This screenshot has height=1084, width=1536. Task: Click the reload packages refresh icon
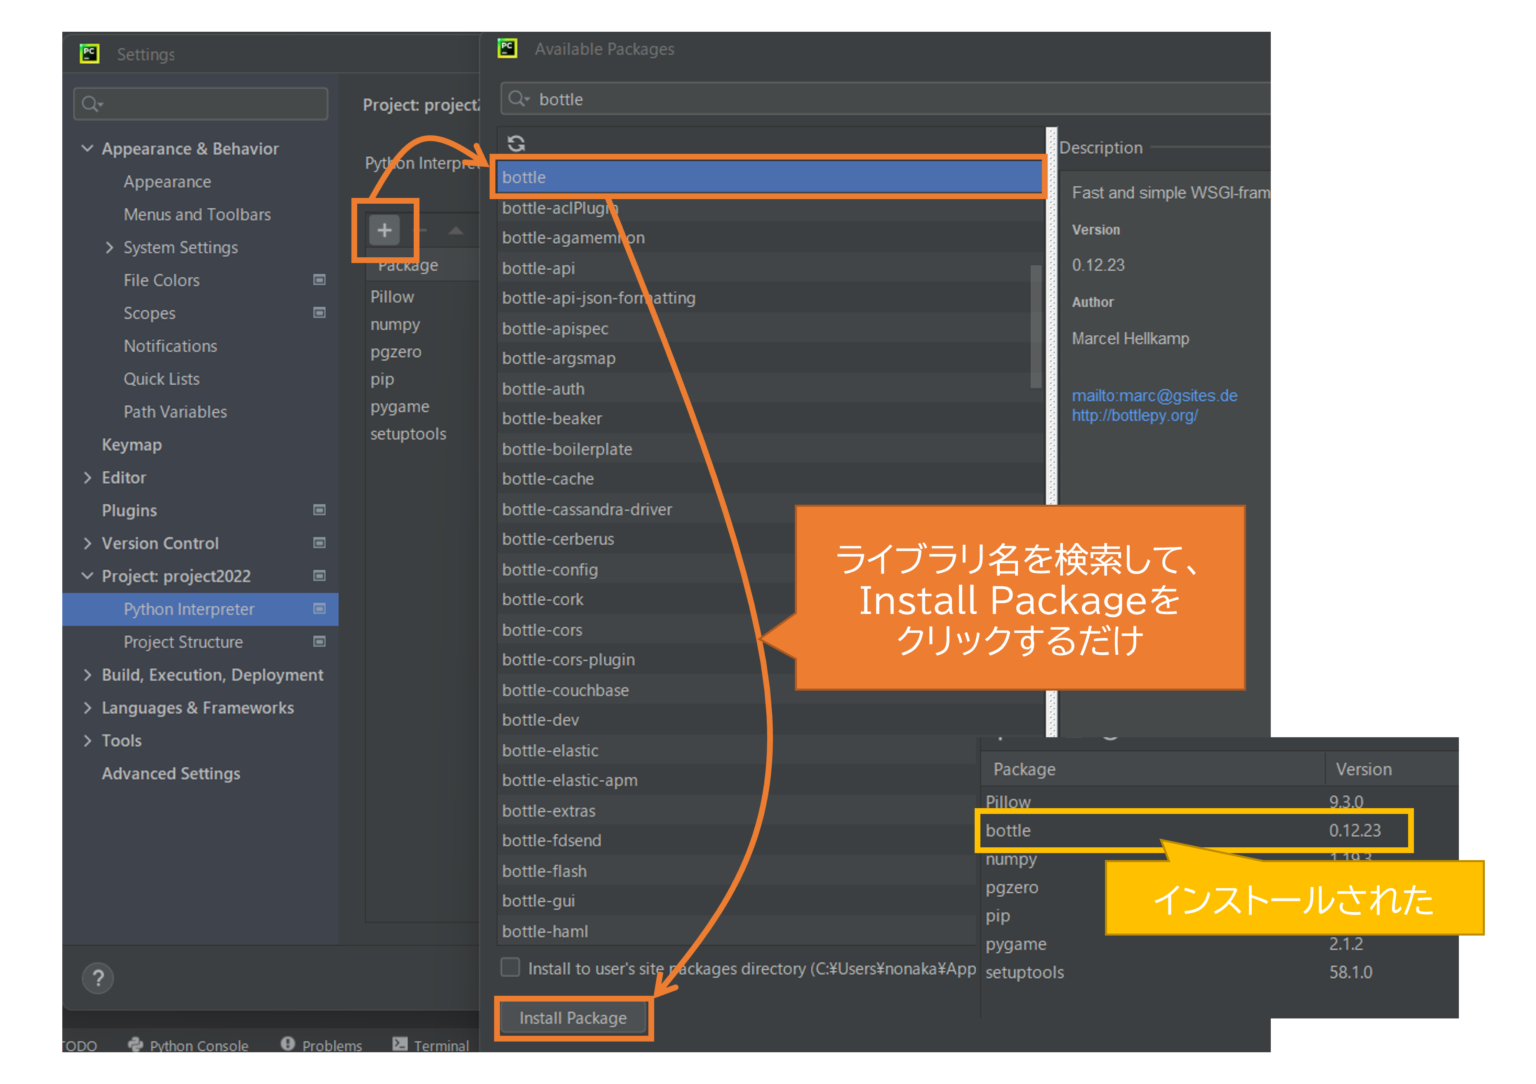tap(516, 144)
